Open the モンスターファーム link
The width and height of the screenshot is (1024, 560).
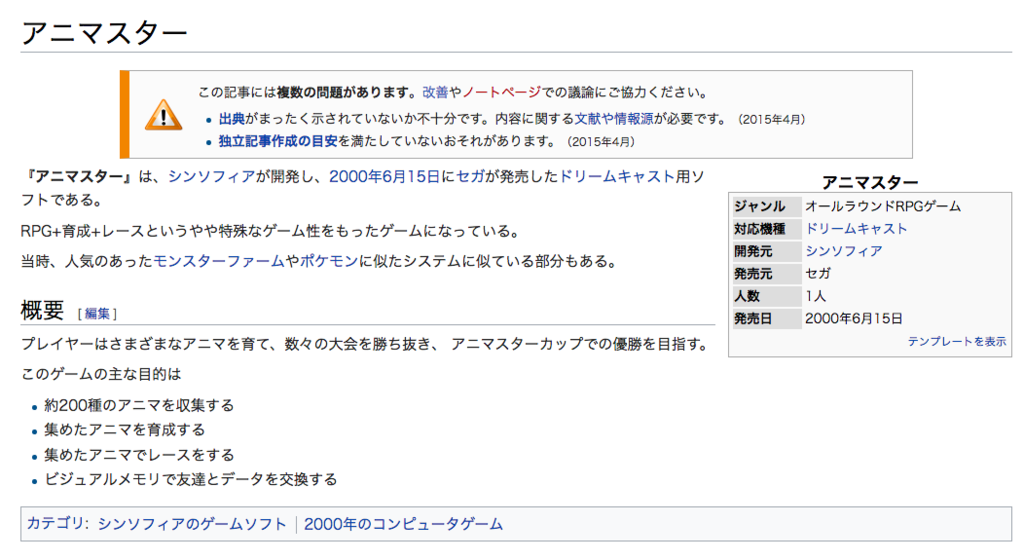click(219, 262)
